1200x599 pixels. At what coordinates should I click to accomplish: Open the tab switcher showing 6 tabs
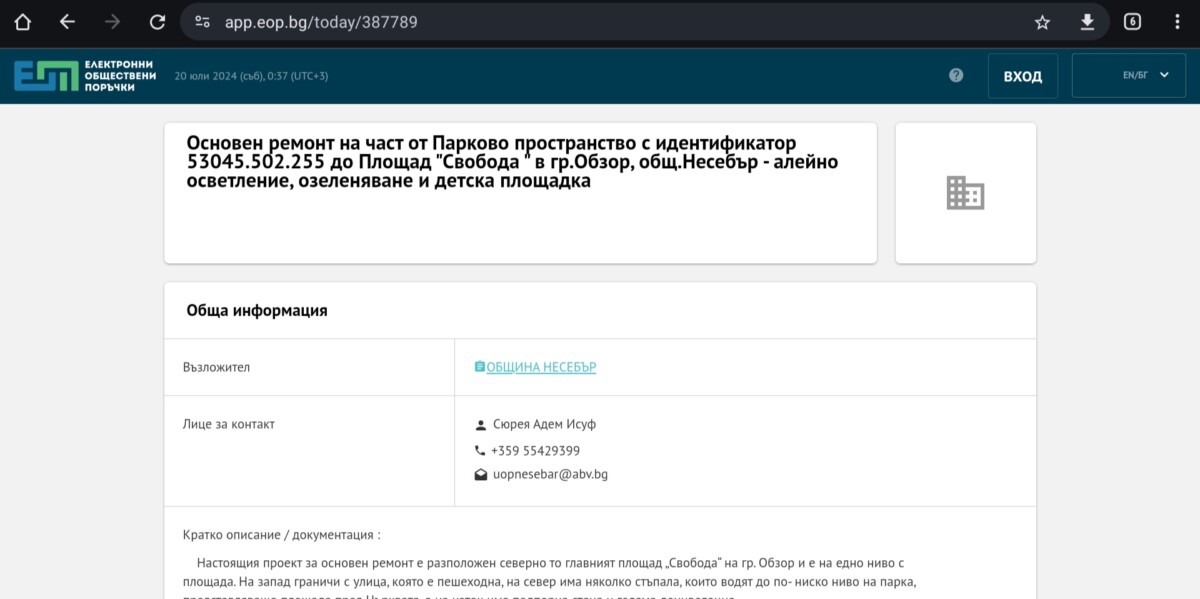click(x=1132, y=22)
